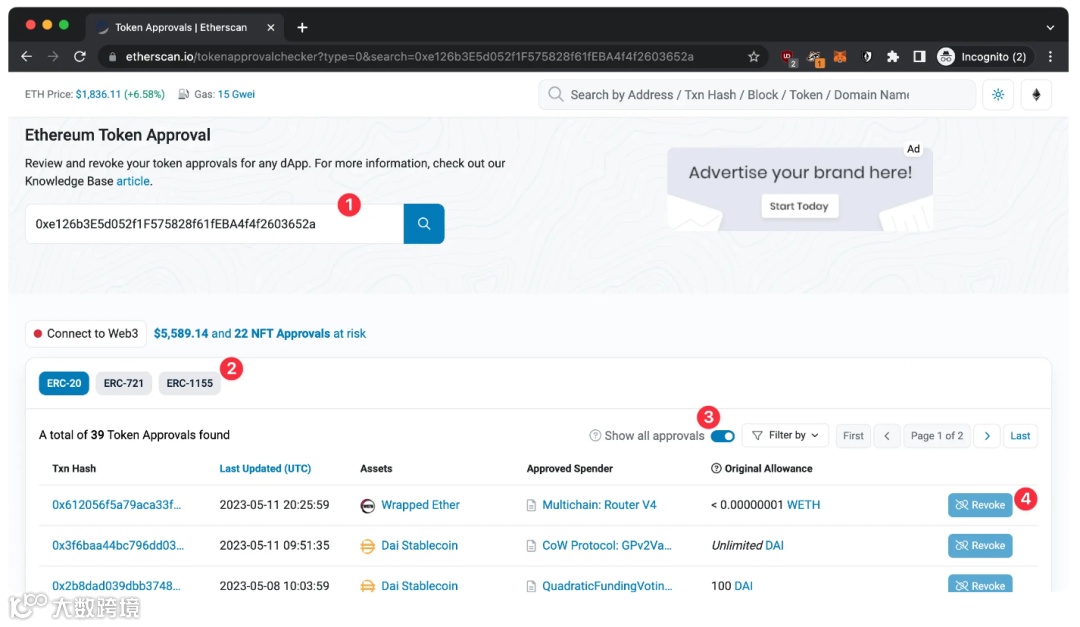Open CoW Protocol: GPv2Va... spender link
The width and height of the screenshot is (1080, 627).
pyautogui.click(x=607, y=546)
